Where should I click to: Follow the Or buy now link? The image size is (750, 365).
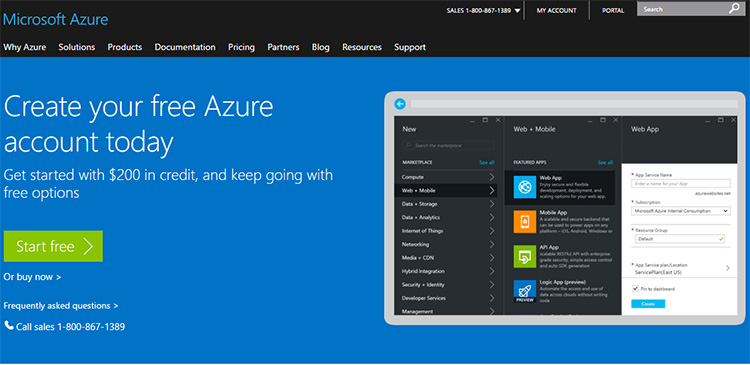click(32, 277)
